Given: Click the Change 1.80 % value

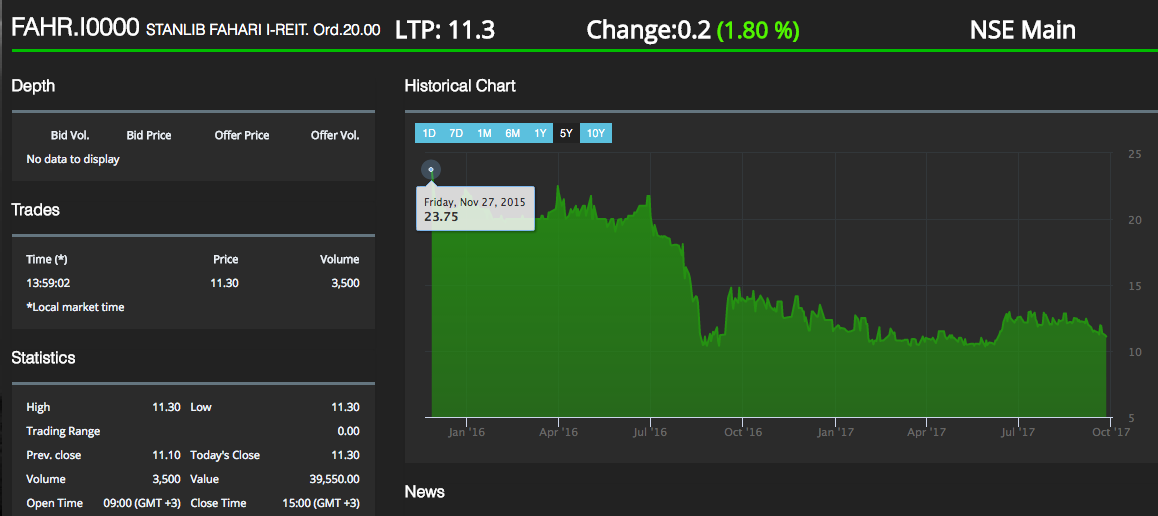Looking at the screenshot, I should (758, 30).
